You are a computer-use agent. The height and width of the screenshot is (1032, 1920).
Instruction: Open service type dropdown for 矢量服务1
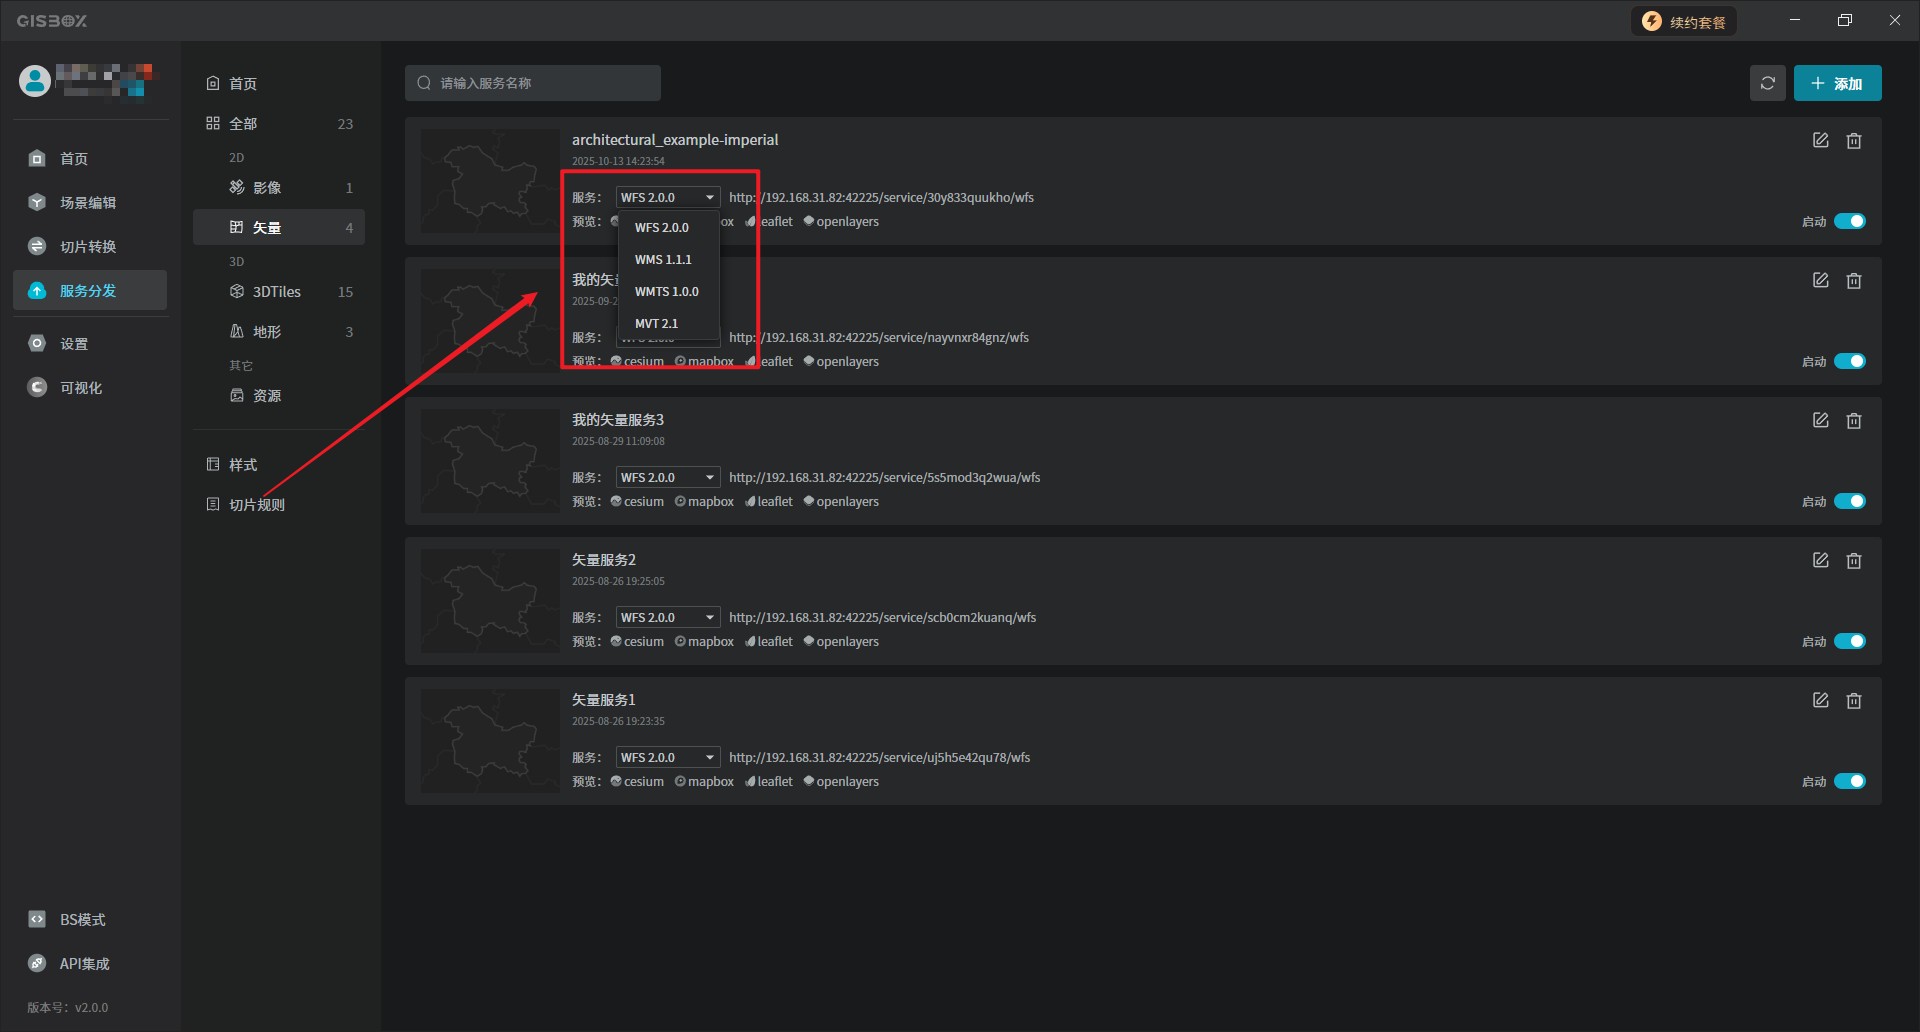[x=667, y=758]
